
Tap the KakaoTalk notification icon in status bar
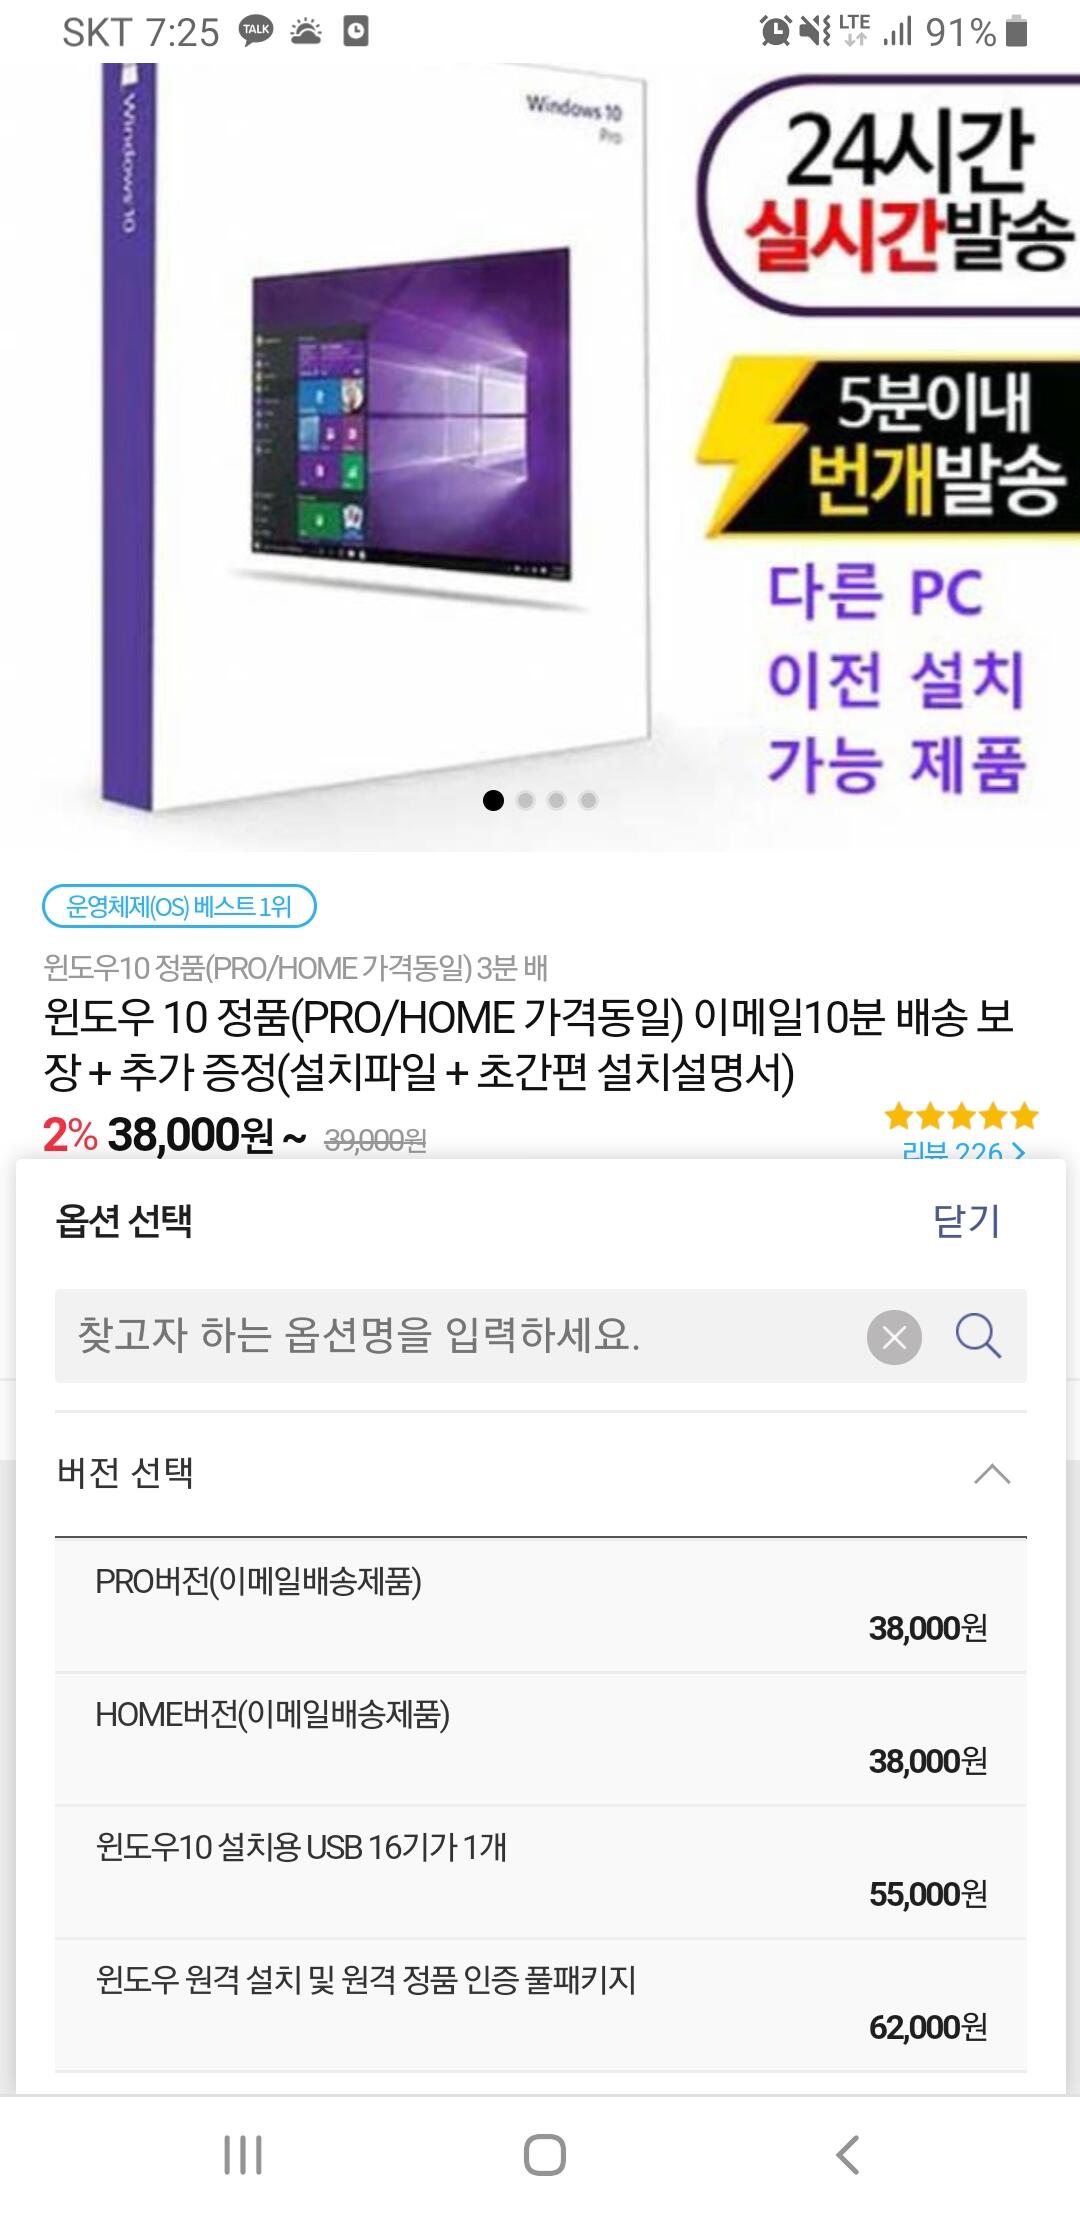[256, 31]
